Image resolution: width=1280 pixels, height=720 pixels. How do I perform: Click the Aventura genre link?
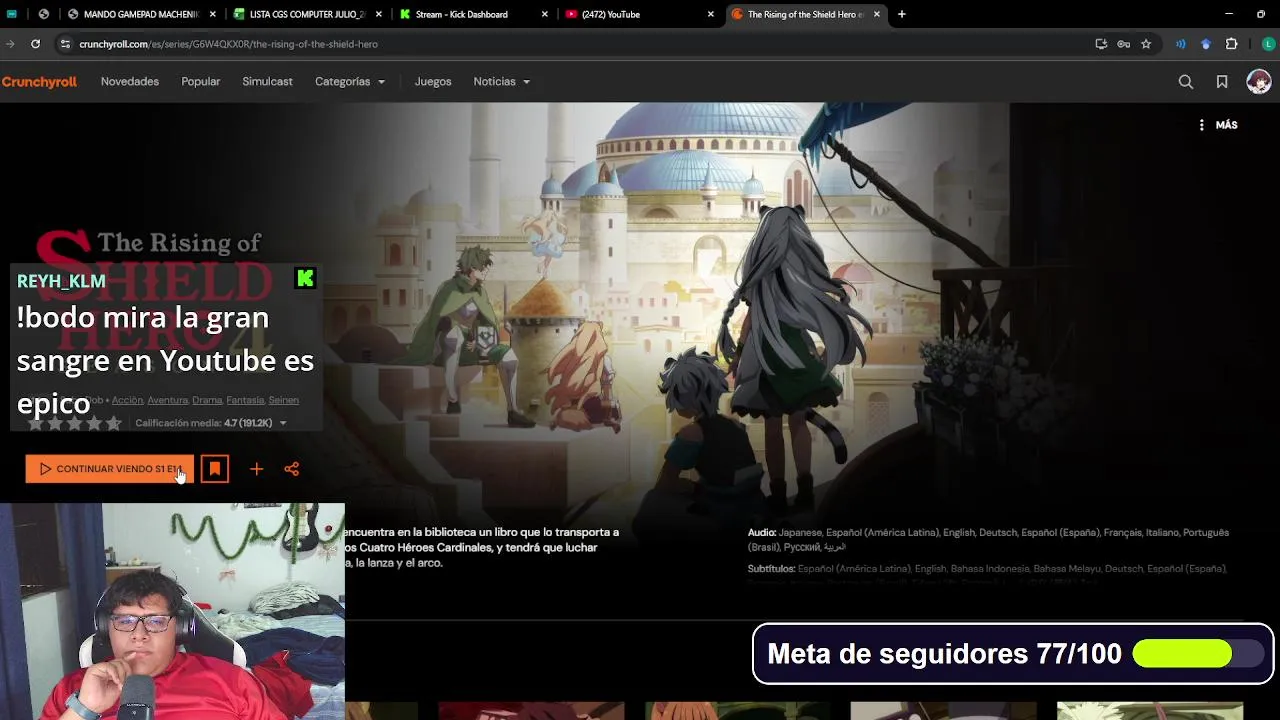click(168, 400)
